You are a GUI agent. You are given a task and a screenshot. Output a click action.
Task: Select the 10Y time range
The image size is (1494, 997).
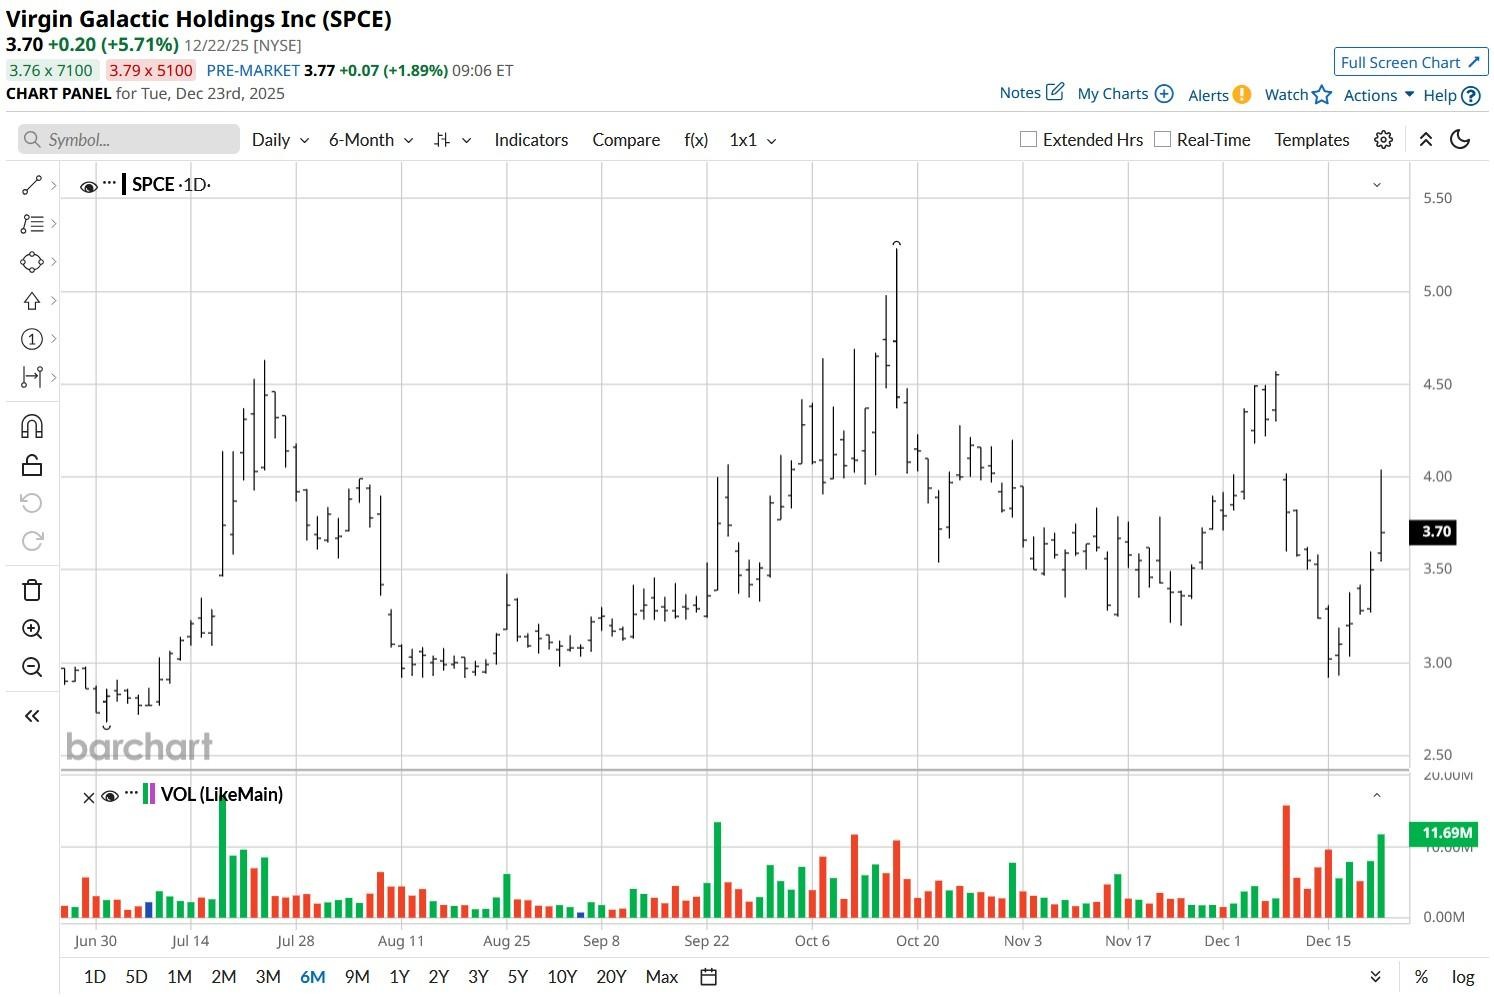(x=562, y=977)
